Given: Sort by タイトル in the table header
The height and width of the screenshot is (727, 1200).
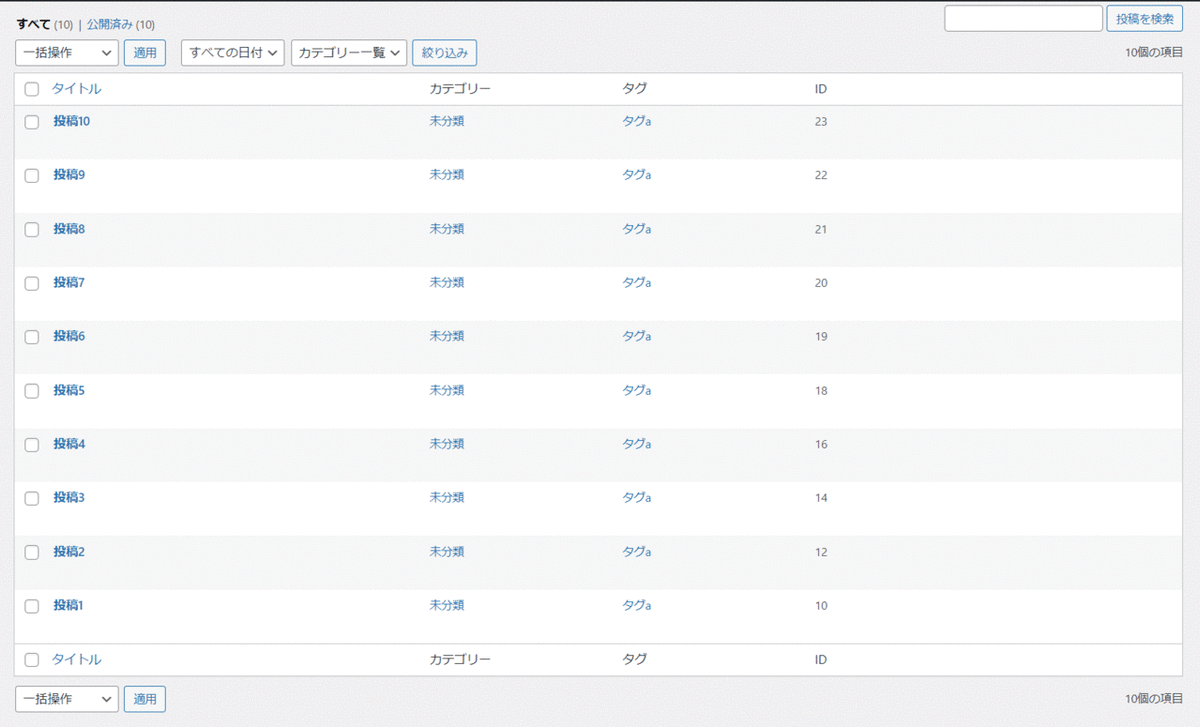Looking at the screenshot, I should [77, 89].
